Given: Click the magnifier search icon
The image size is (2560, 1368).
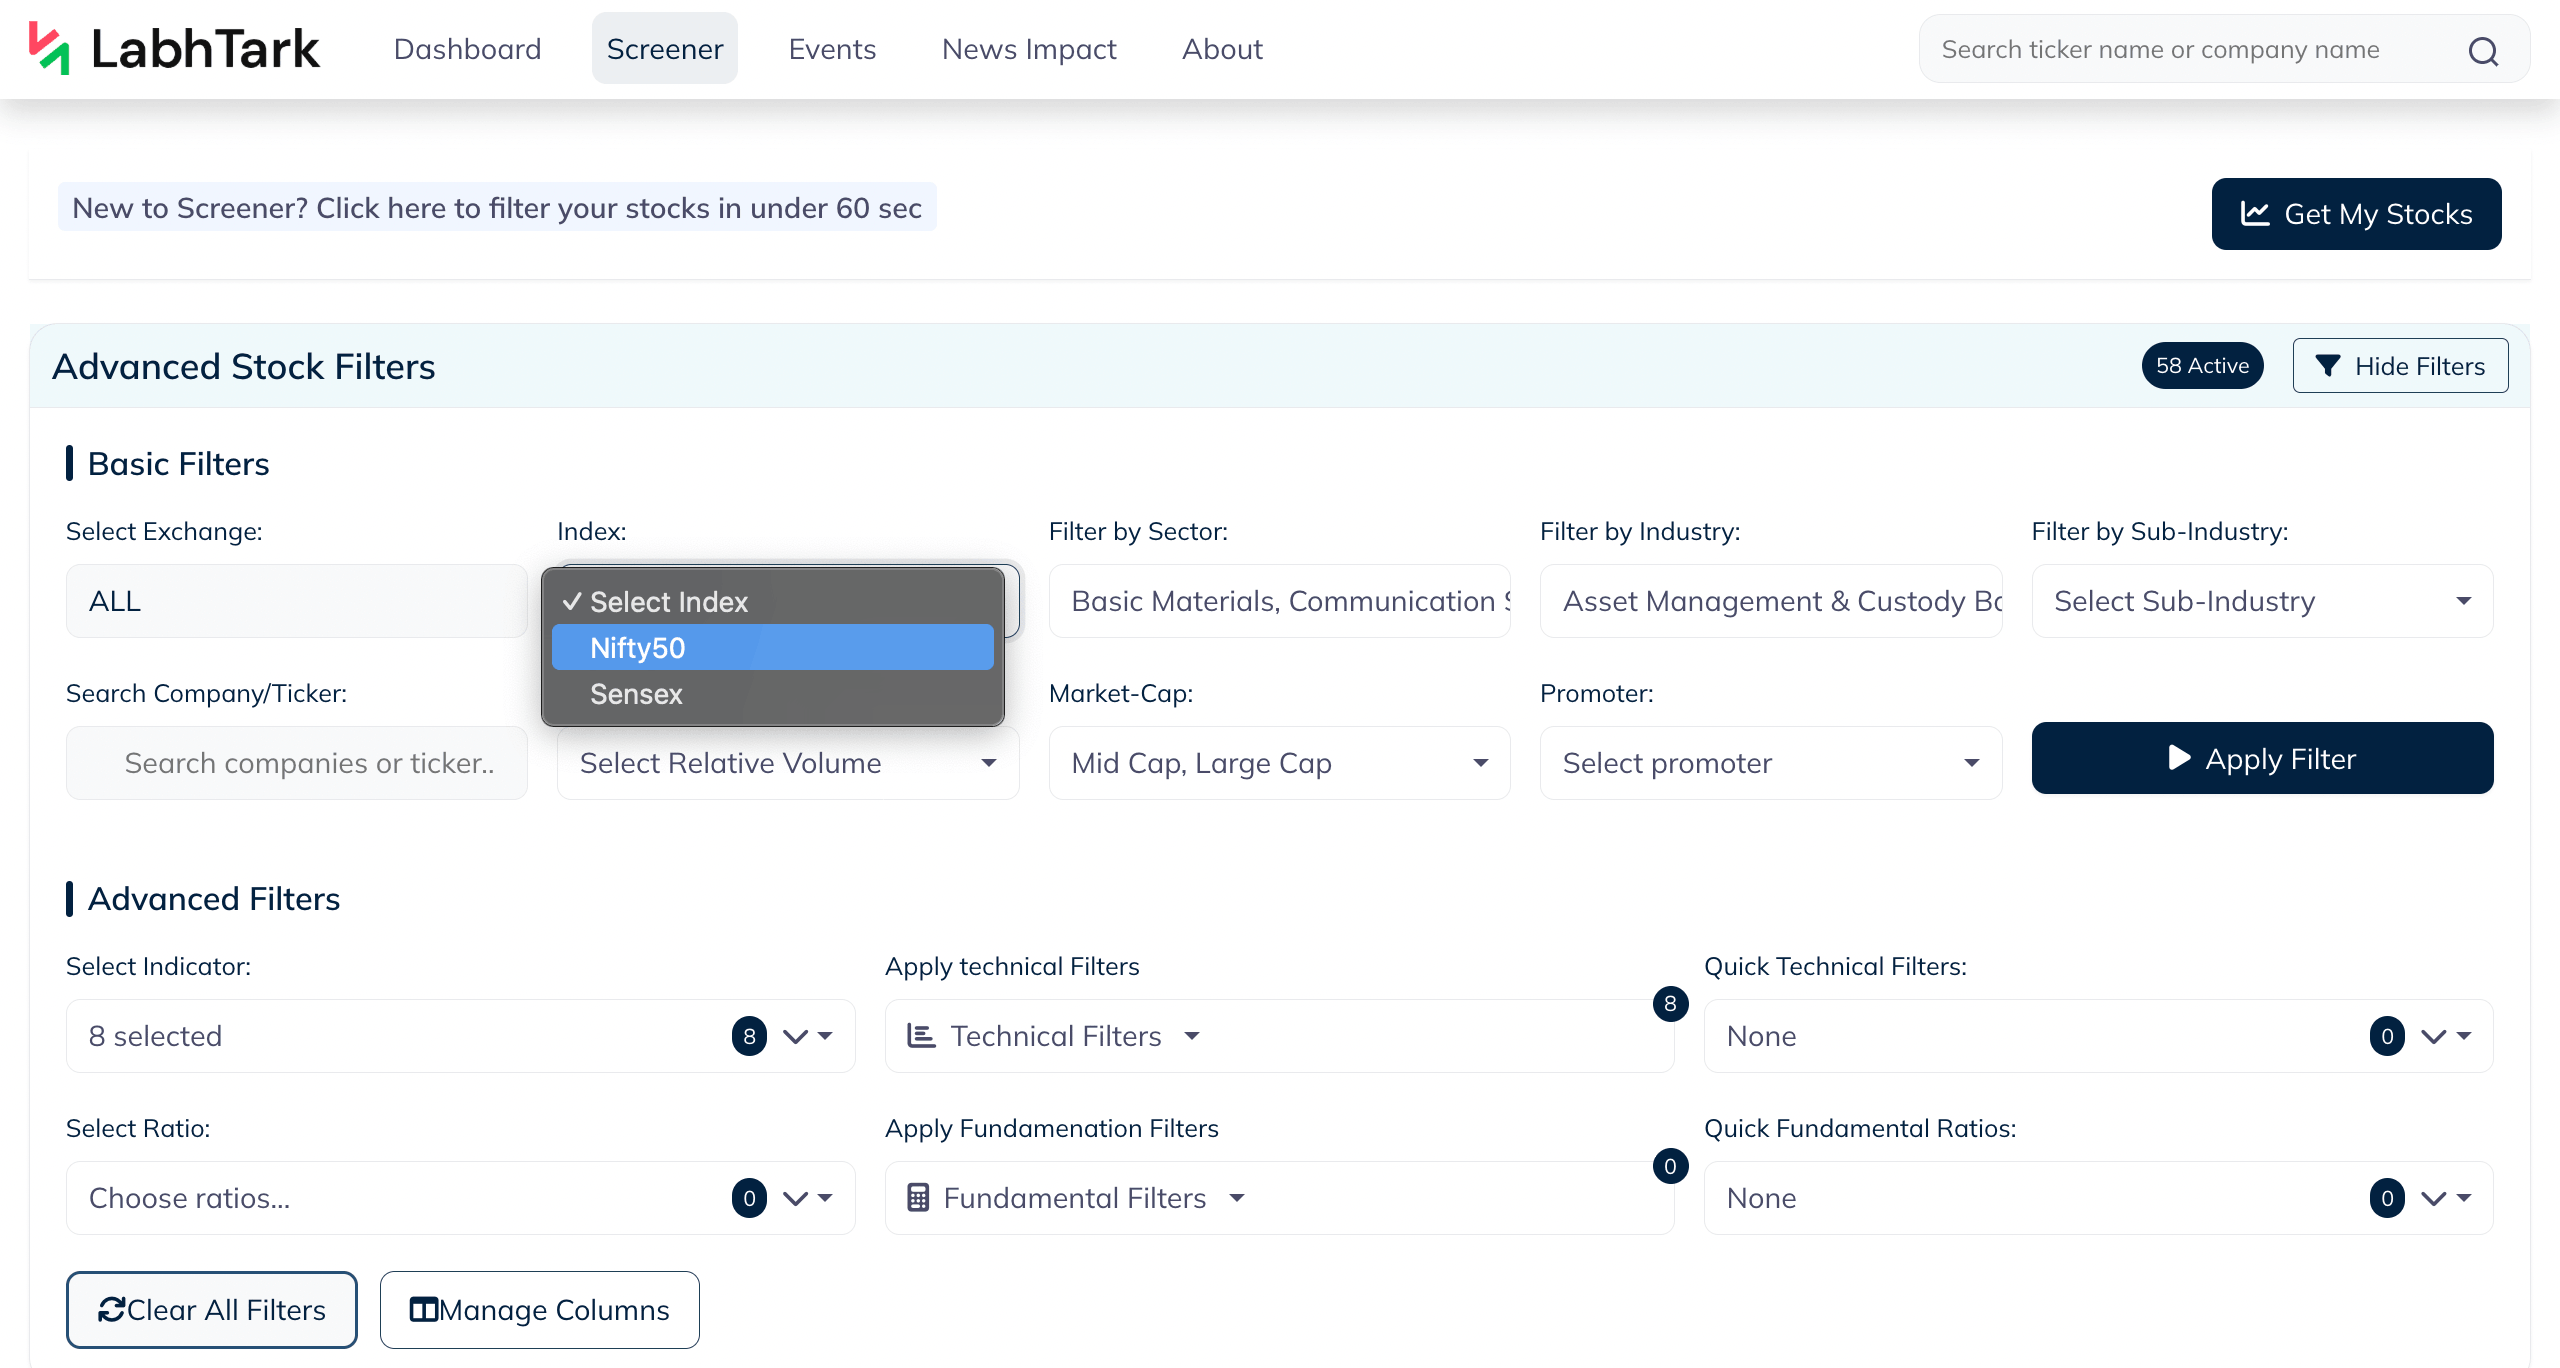Looking at the screenshot, I should tap(2483, 50).
